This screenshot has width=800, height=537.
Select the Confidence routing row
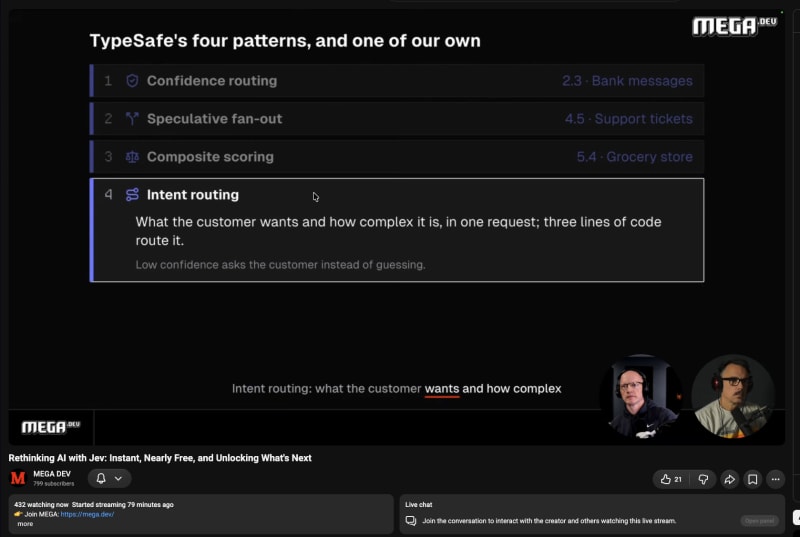[397, 81]
